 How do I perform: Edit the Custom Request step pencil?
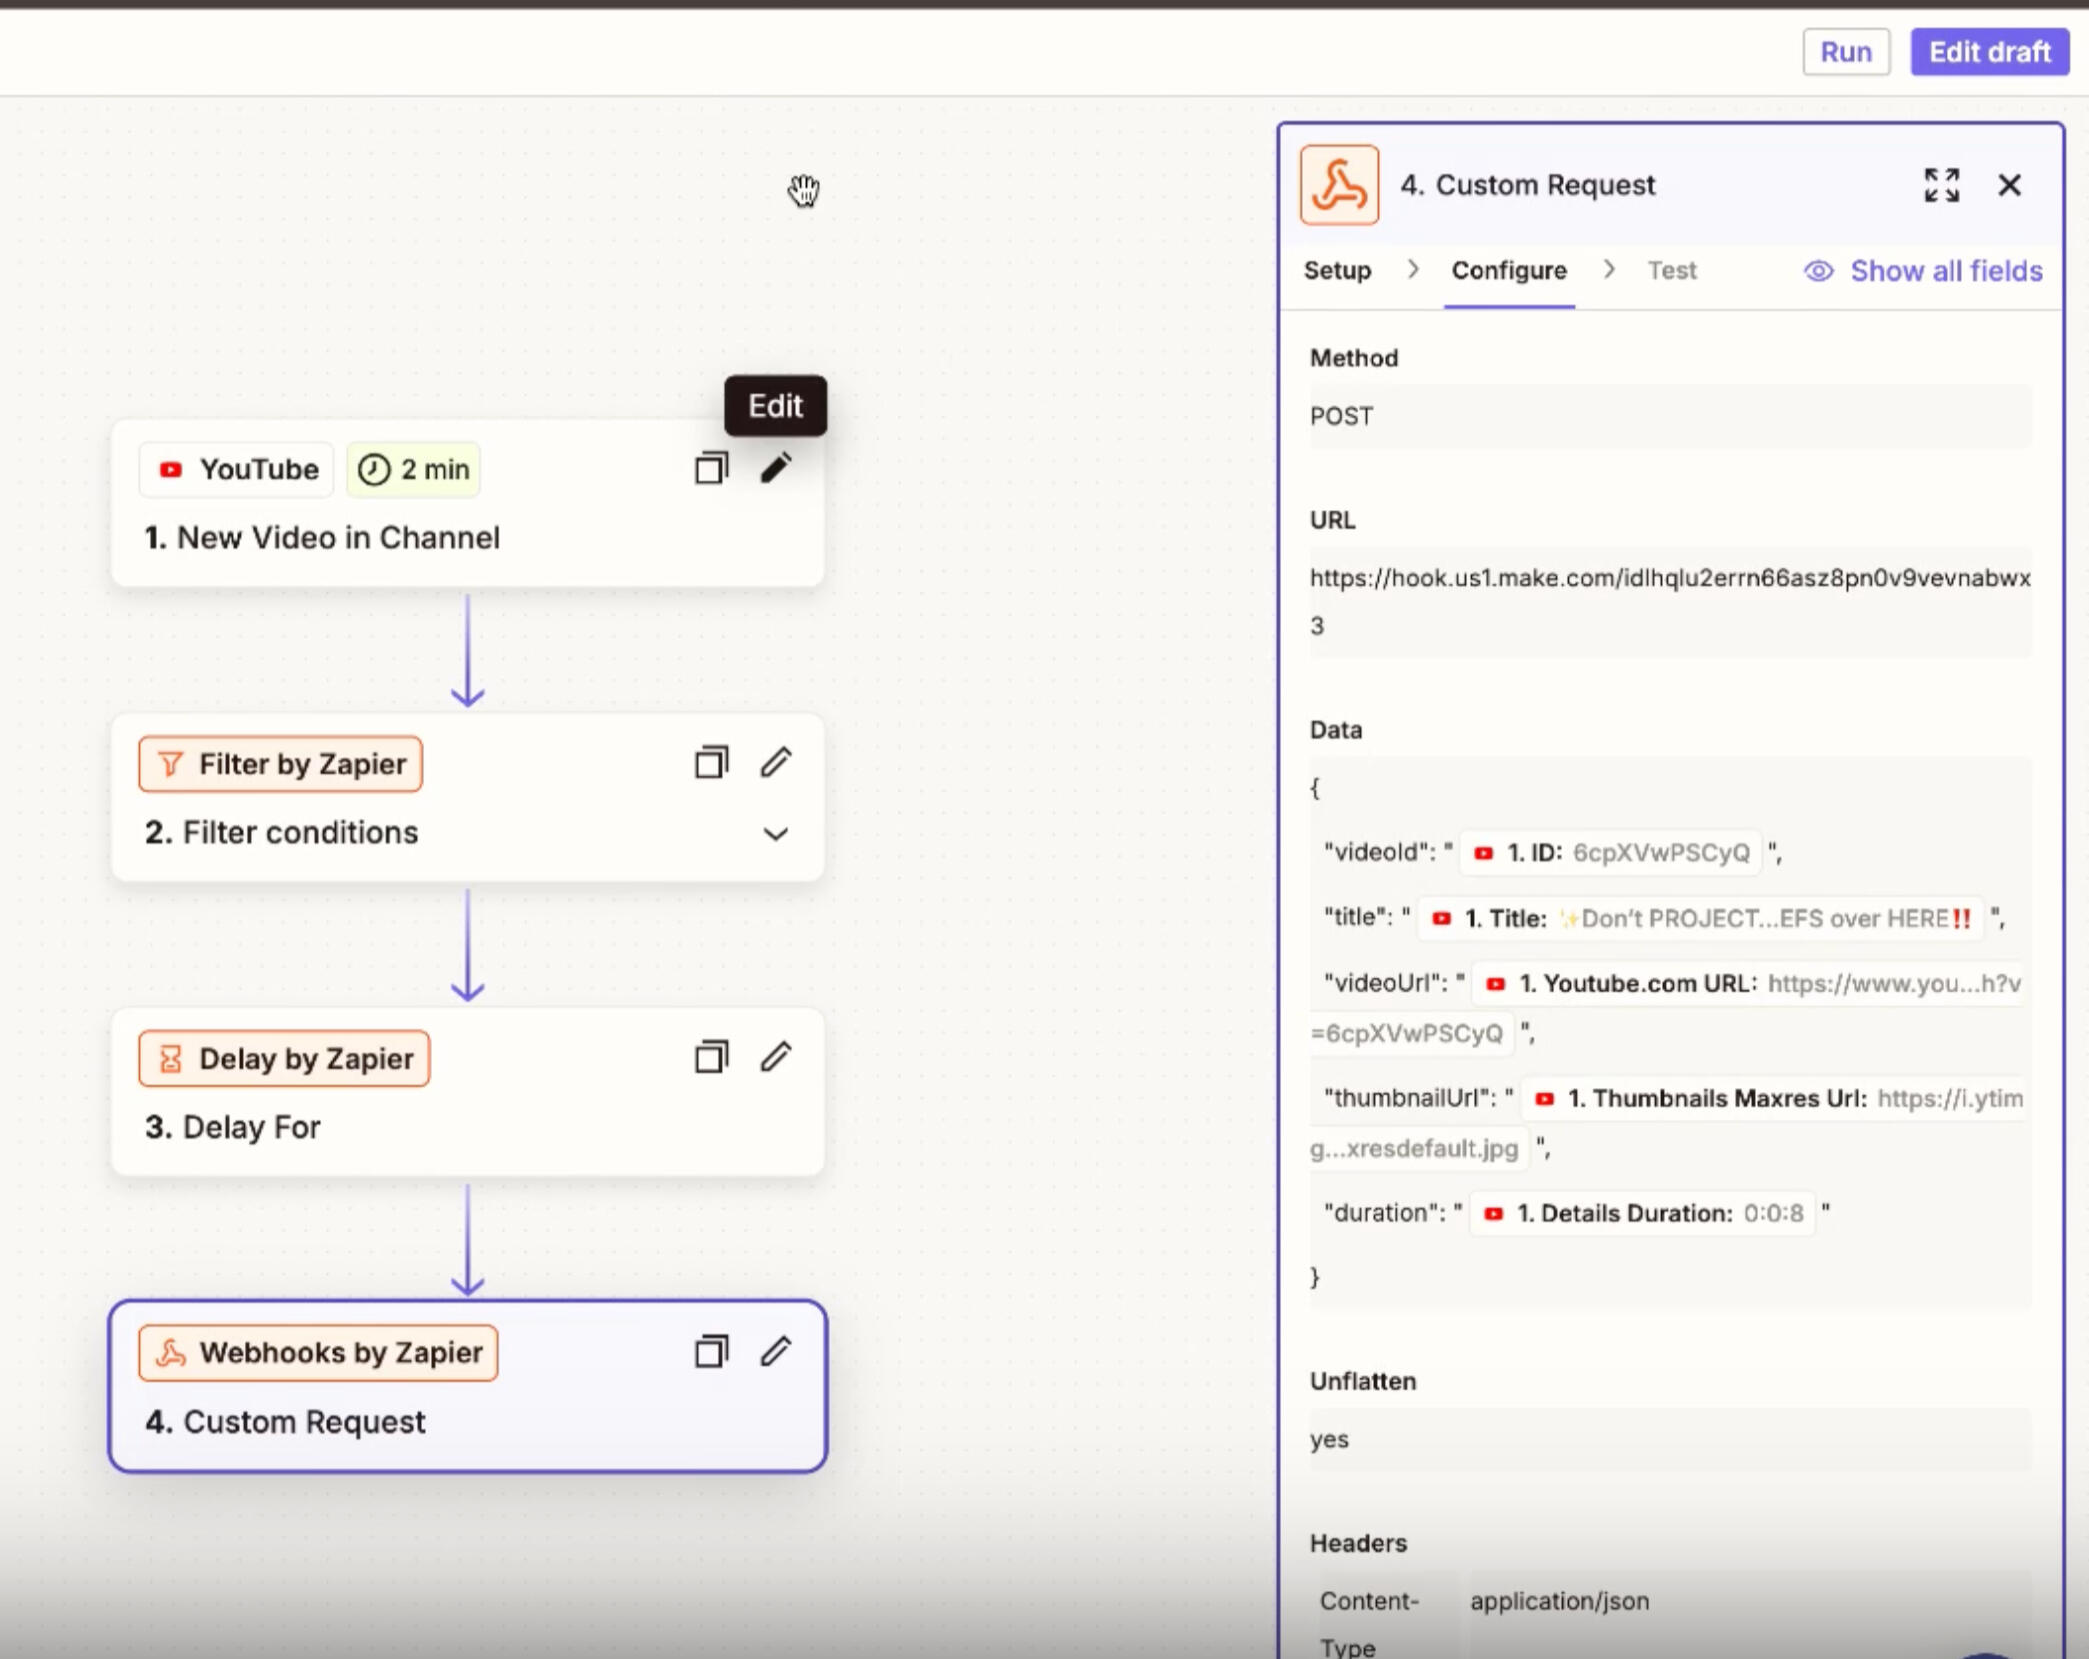click(x=776, y=1352)
